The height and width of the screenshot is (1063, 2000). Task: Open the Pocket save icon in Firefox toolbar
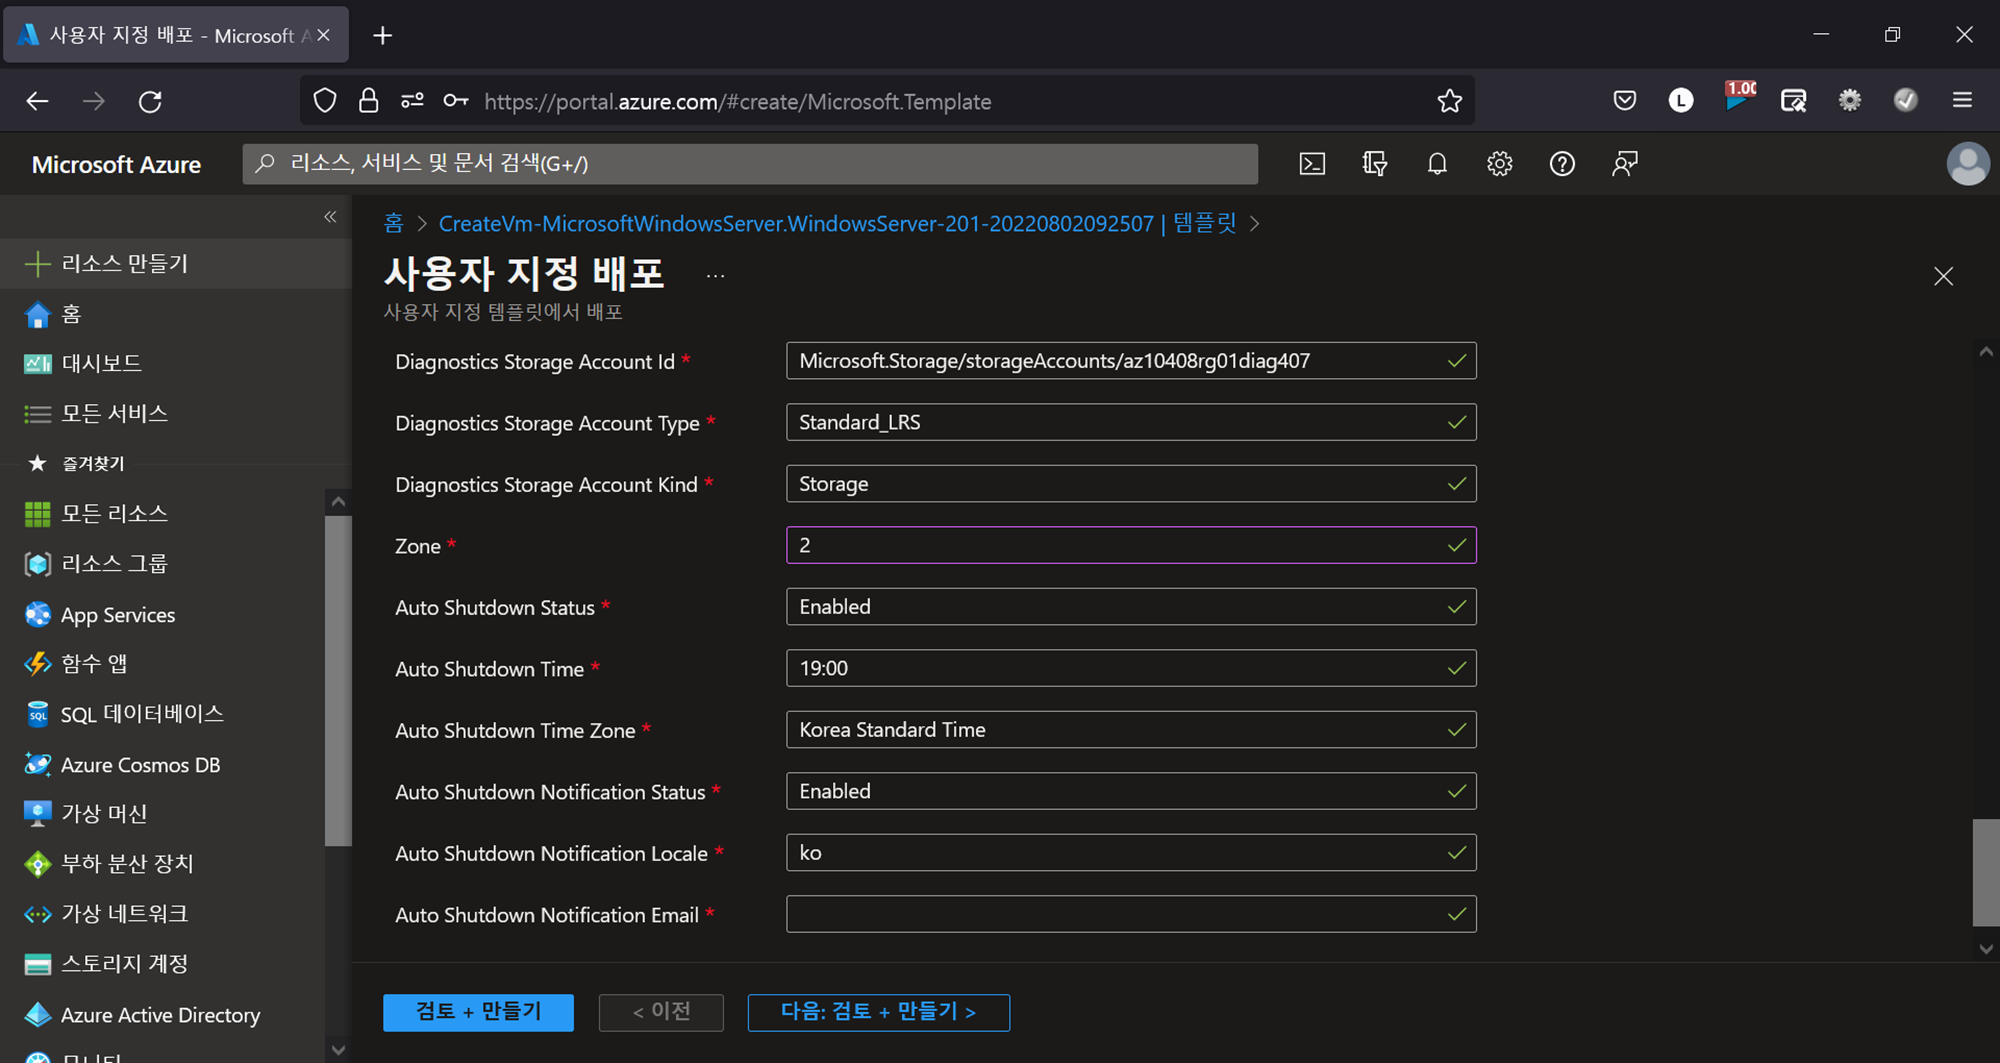[1625, 101]
